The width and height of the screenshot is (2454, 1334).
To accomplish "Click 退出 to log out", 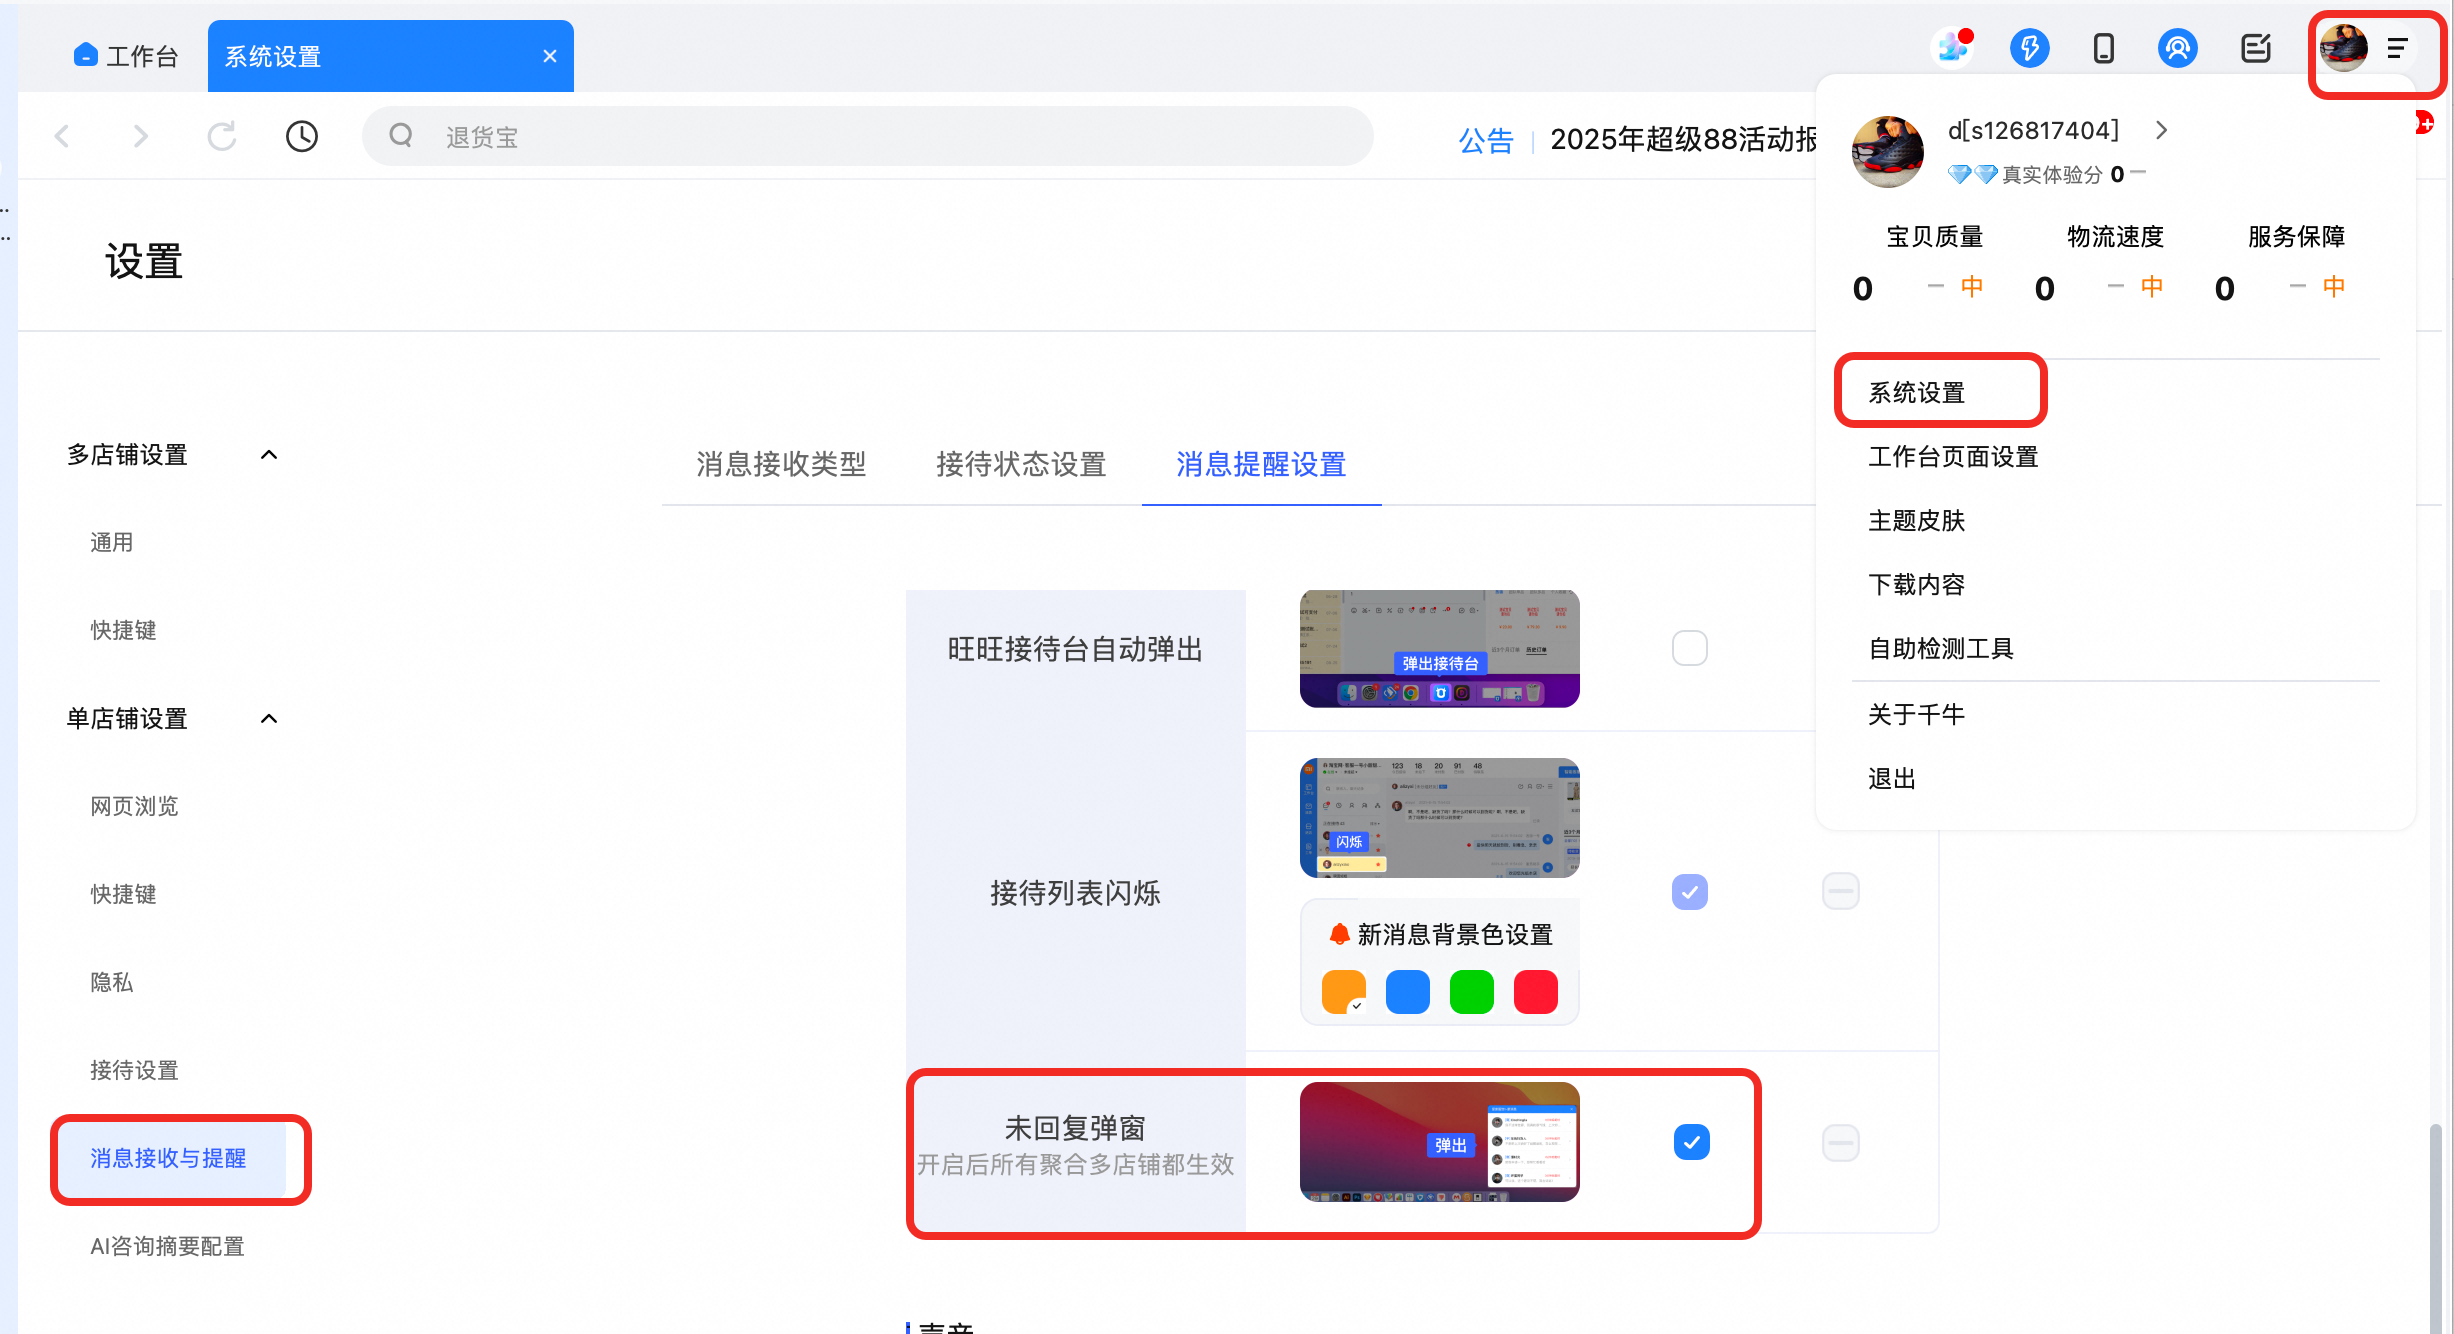I will tap(1891, 779).
